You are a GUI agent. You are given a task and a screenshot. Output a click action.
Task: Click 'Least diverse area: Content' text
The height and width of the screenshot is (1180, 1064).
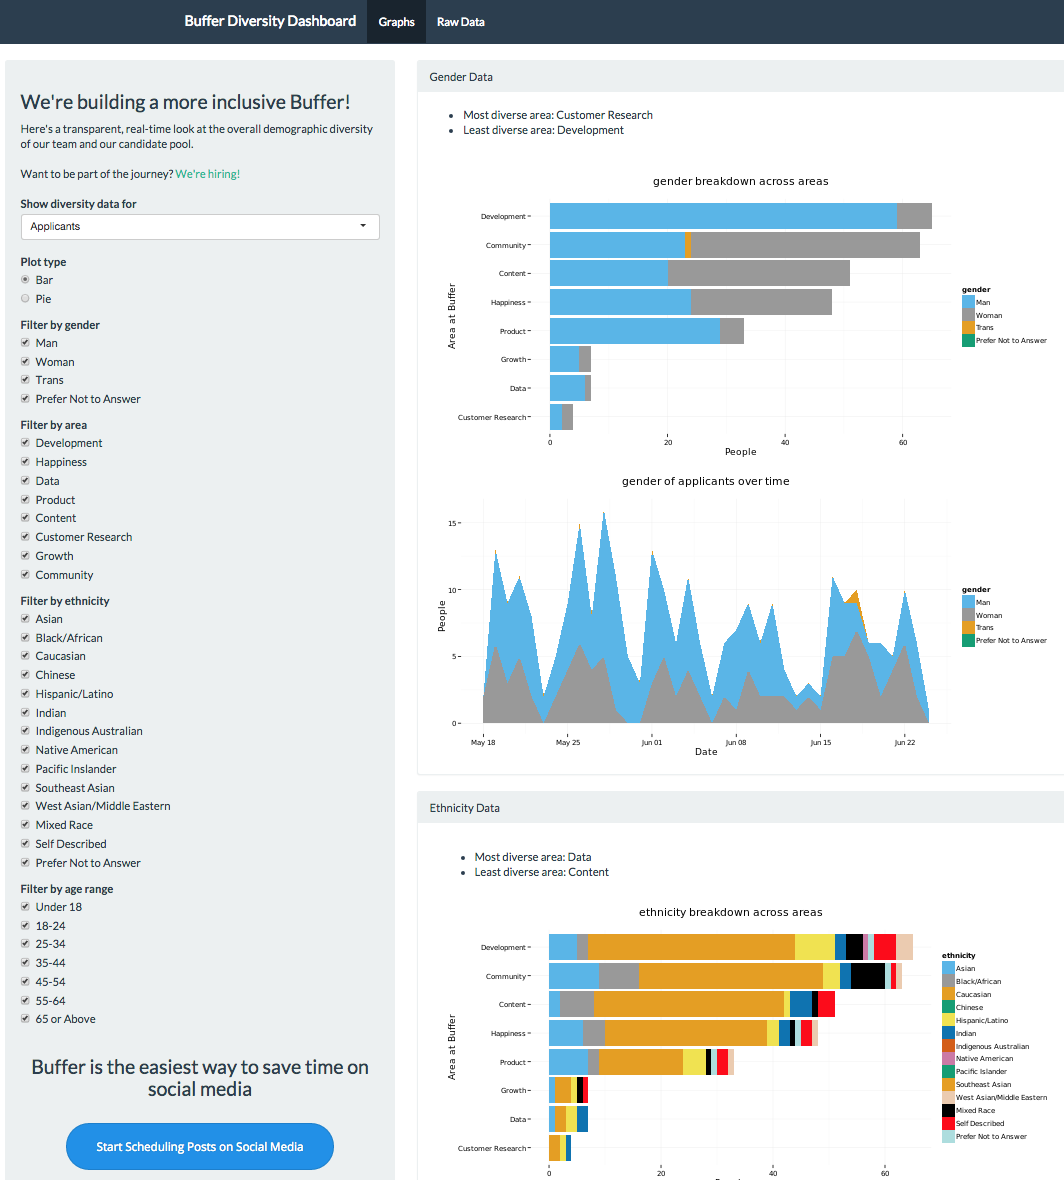541,872
